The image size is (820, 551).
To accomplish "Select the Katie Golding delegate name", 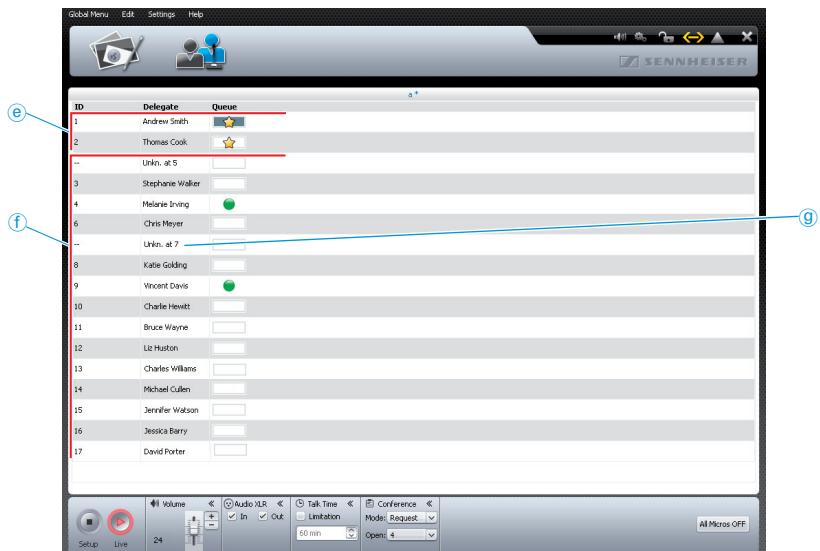I will pyautogui.click(x=165, y=265).
